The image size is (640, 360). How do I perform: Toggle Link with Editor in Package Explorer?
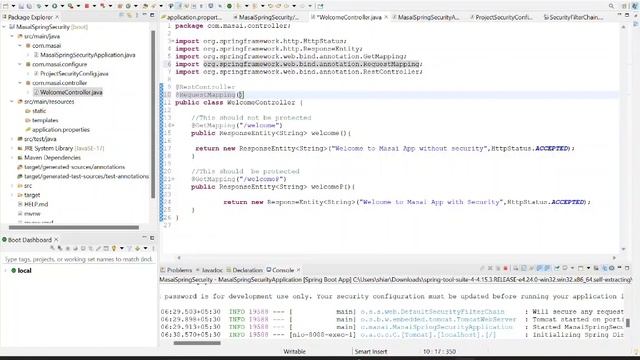(x=129, y=16)
